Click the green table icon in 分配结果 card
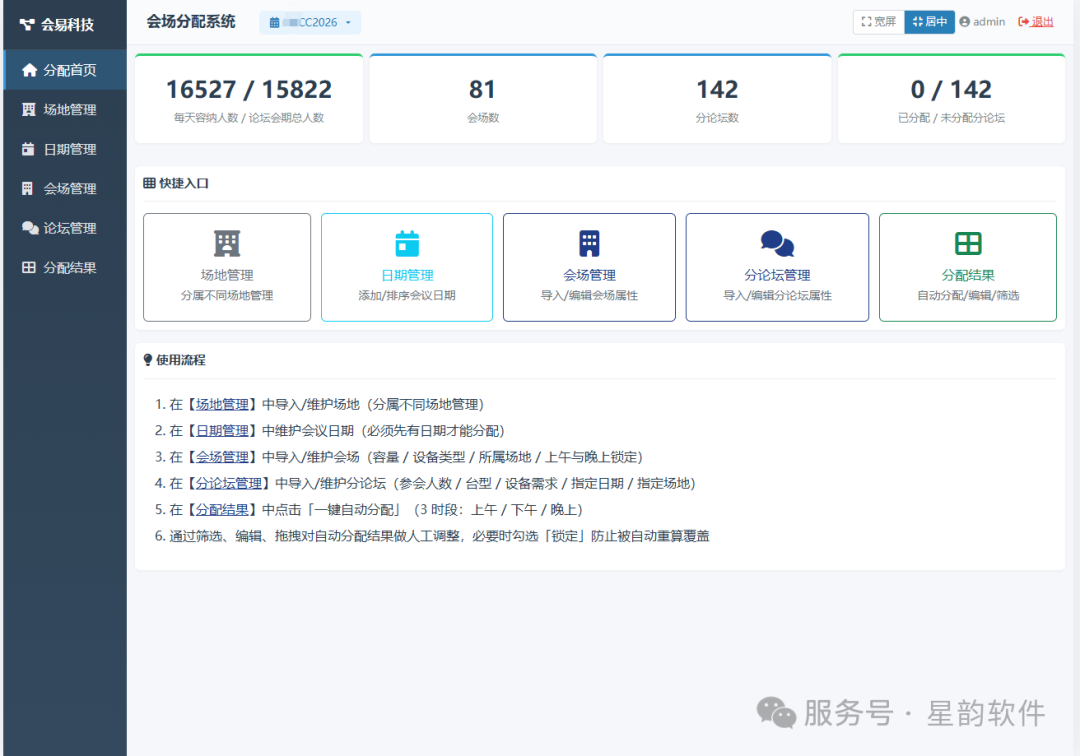1080x756 pixels. pos(968,244)
